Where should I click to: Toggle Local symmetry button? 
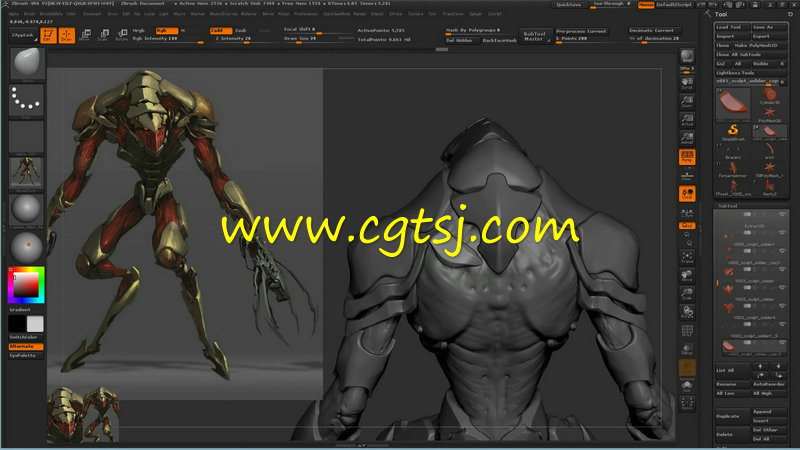tap(687, 193)
